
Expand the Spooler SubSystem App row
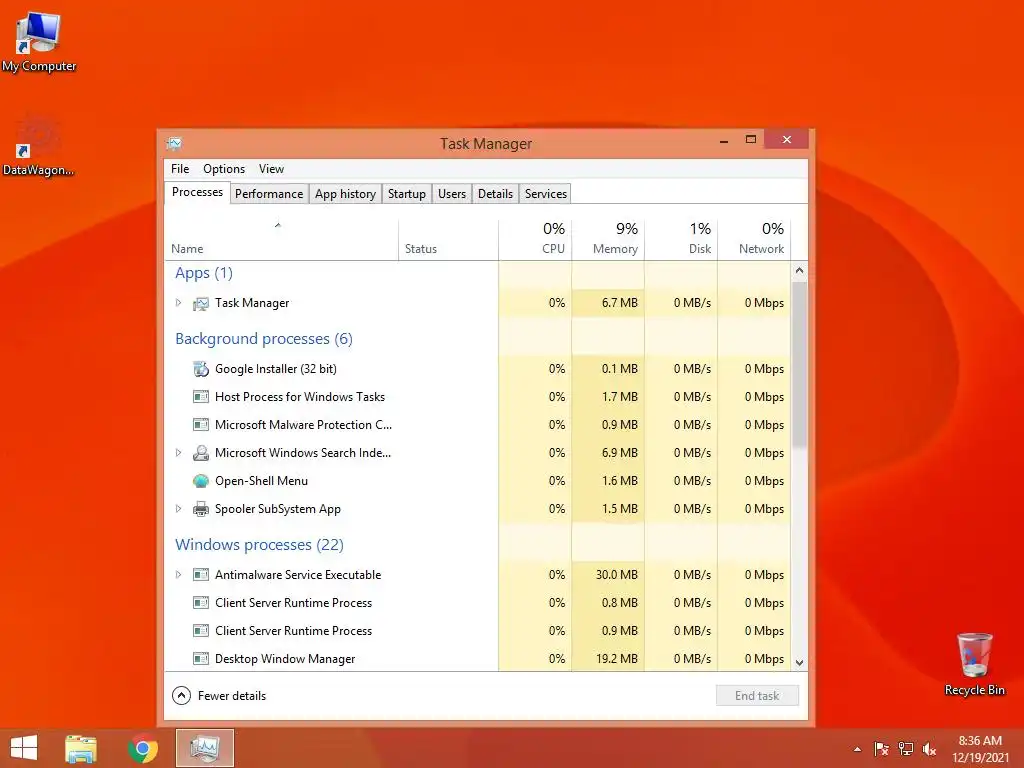[178, 509]
